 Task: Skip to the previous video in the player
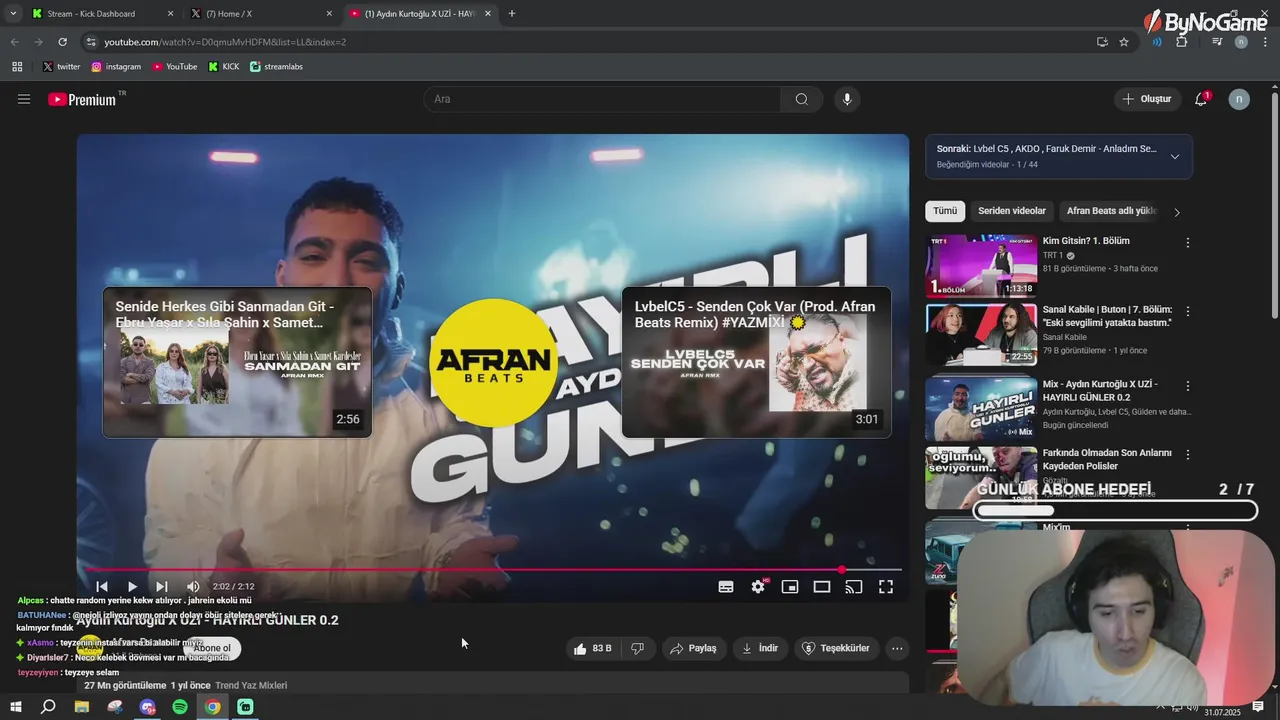pyautogui.click(x=102, y=587)
